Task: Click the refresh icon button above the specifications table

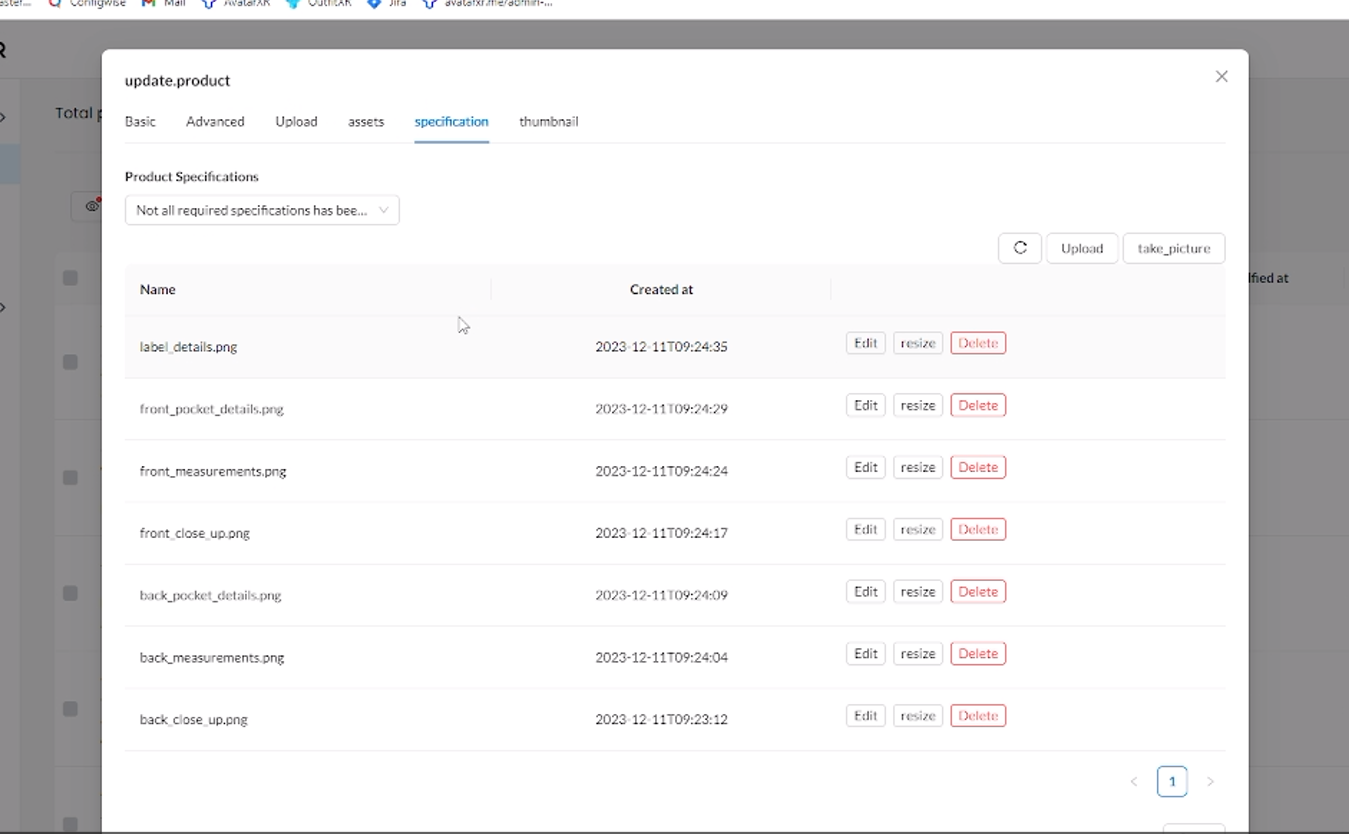Action: point(1020,248)
